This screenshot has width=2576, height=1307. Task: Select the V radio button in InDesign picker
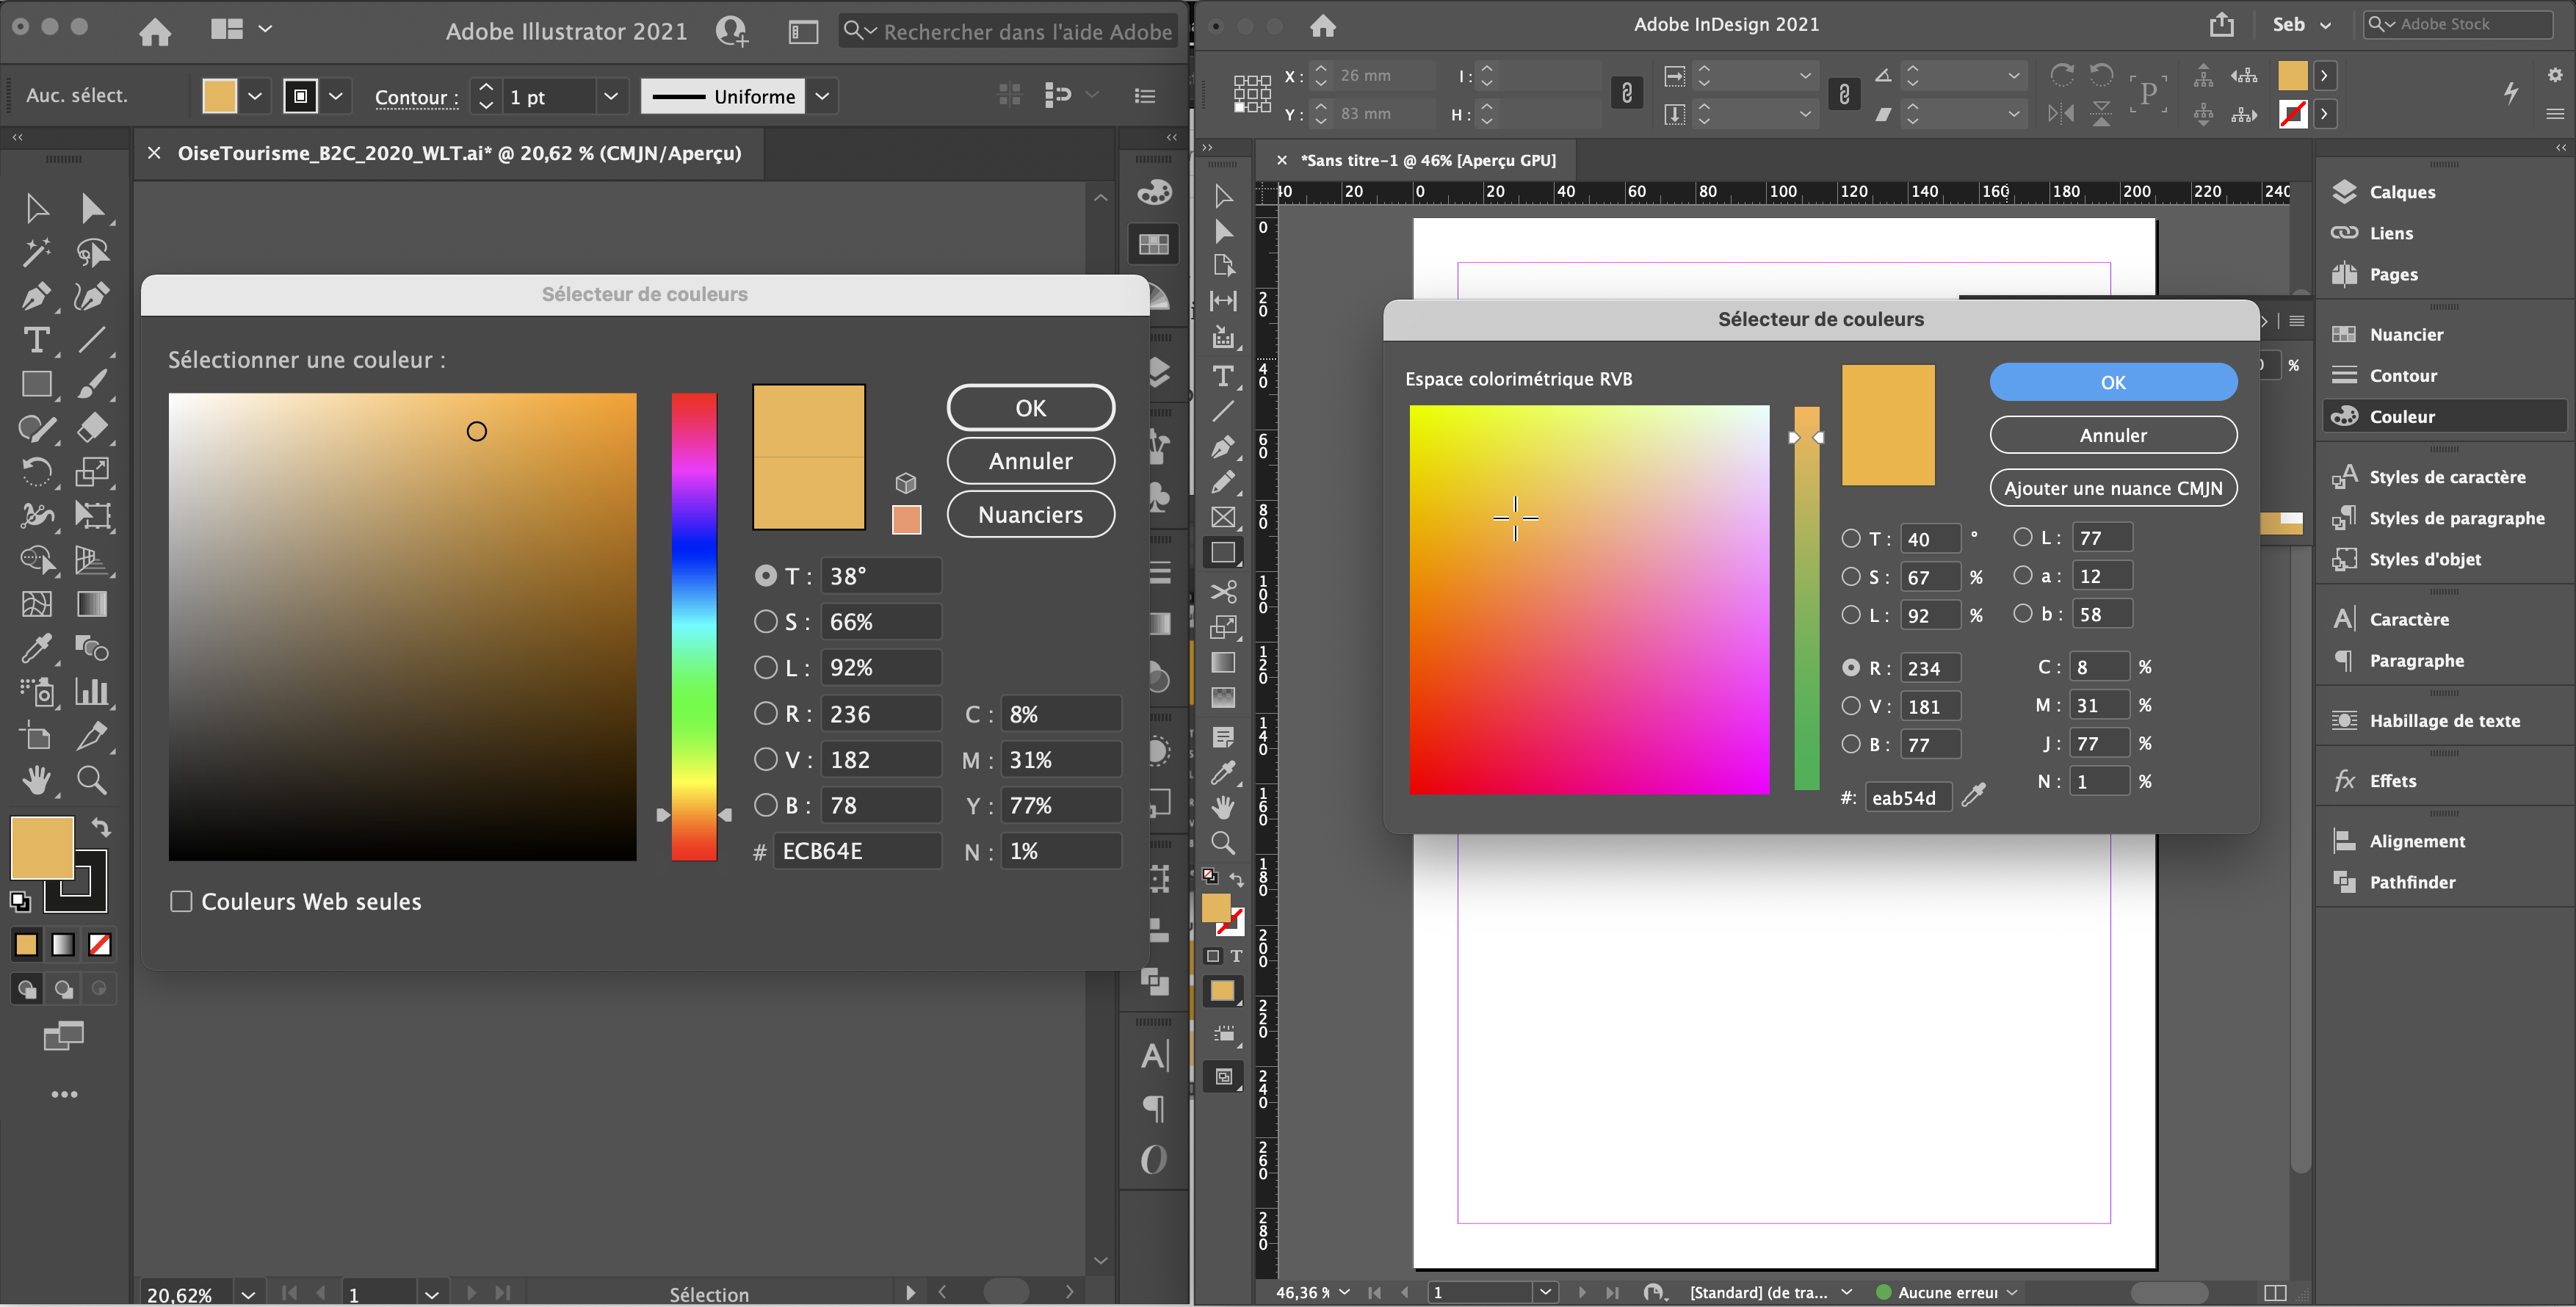1851,706
